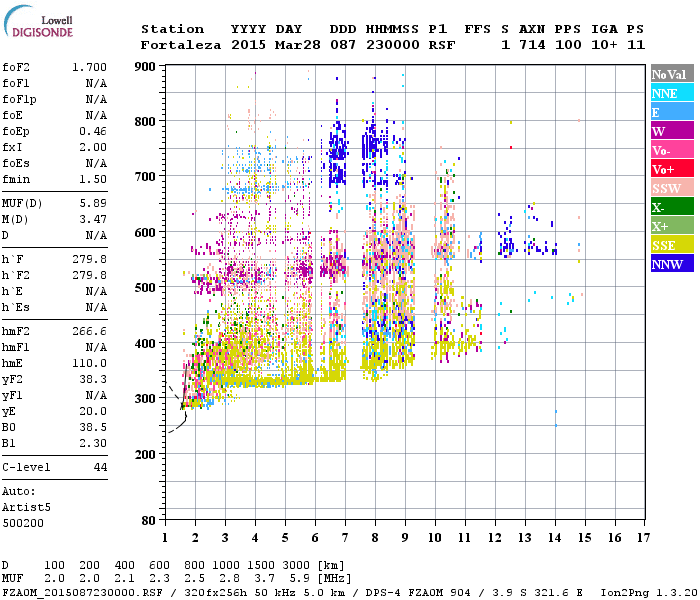Click the 12 MHz x-axis label
Screen dimensions: 700x600
(x=495, y=538)
